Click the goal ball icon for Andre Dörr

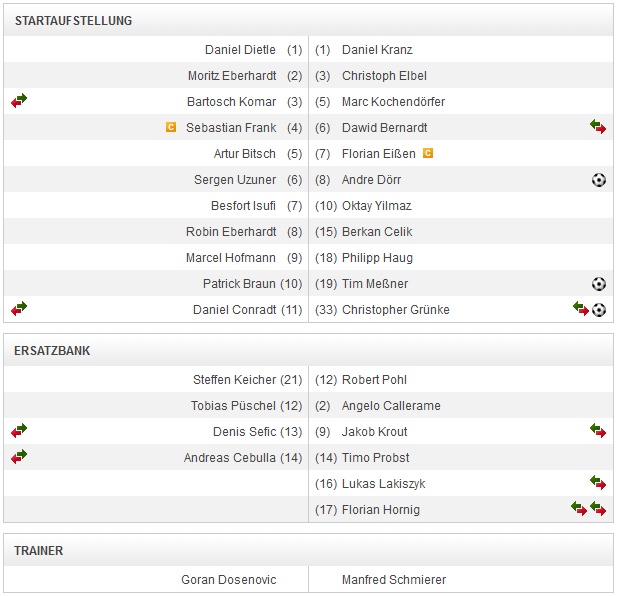599,180
